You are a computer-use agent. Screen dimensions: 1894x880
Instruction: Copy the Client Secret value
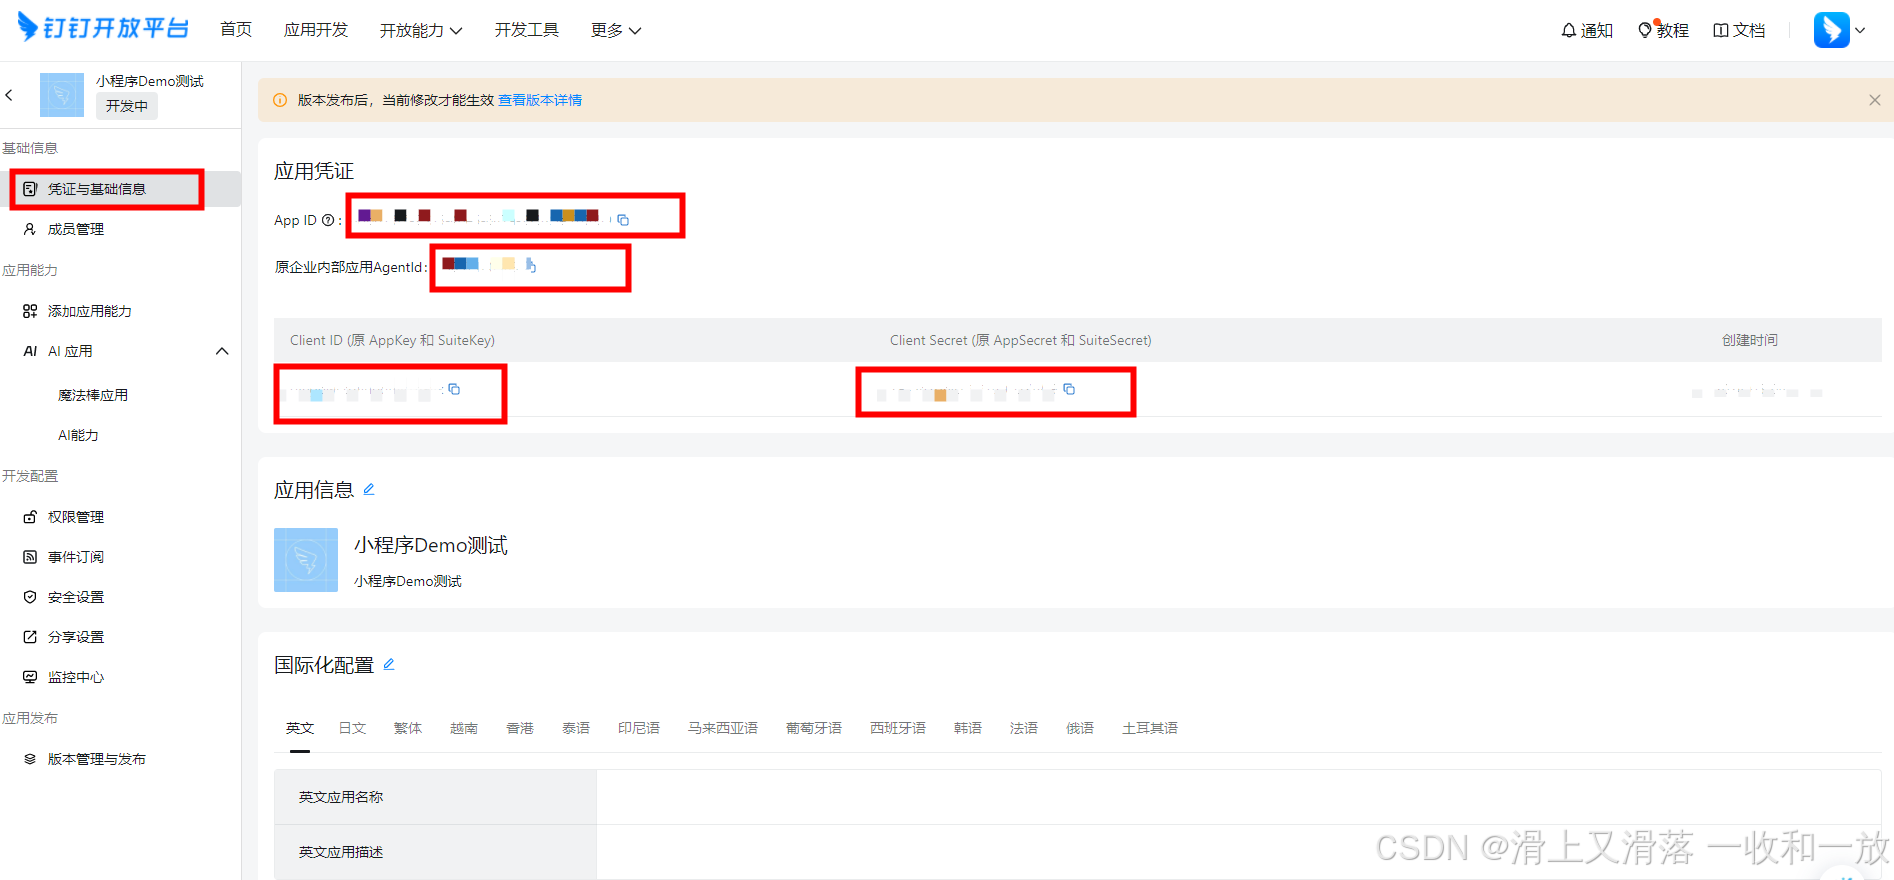[x=1069, y=389]
